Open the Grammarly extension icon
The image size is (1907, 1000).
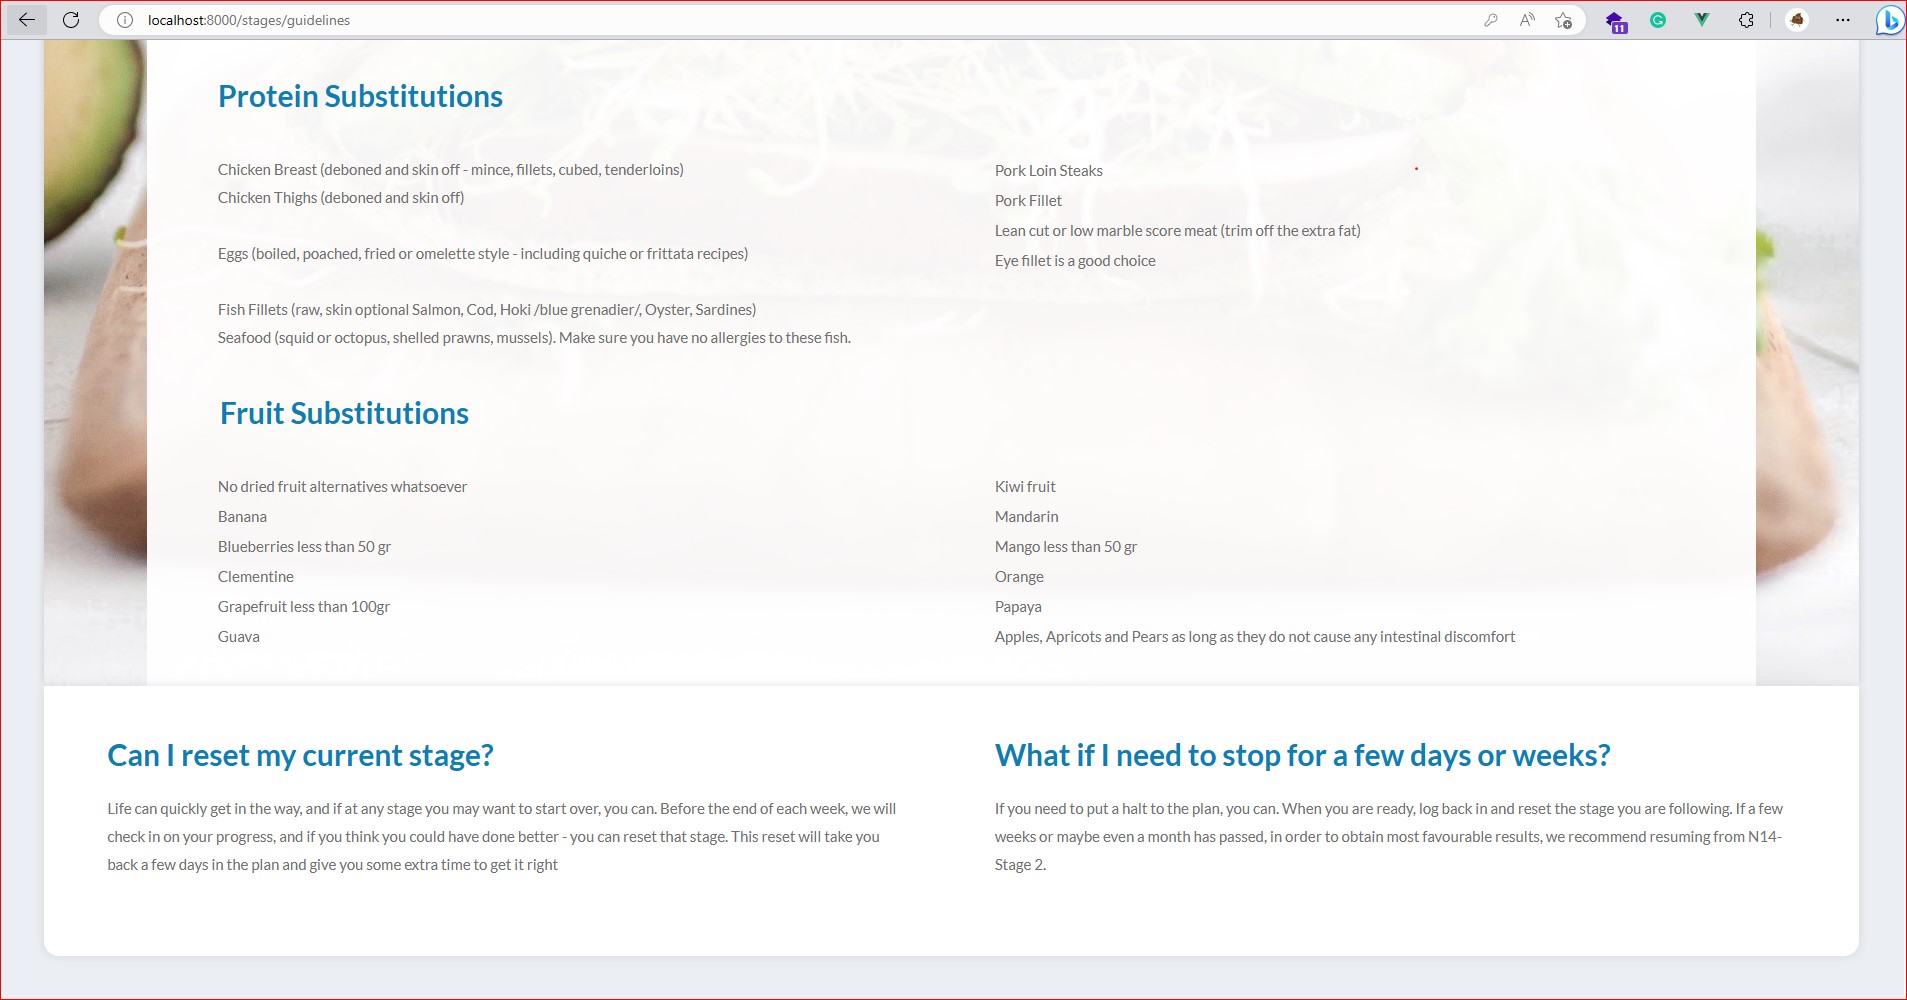click(1658, 20)
